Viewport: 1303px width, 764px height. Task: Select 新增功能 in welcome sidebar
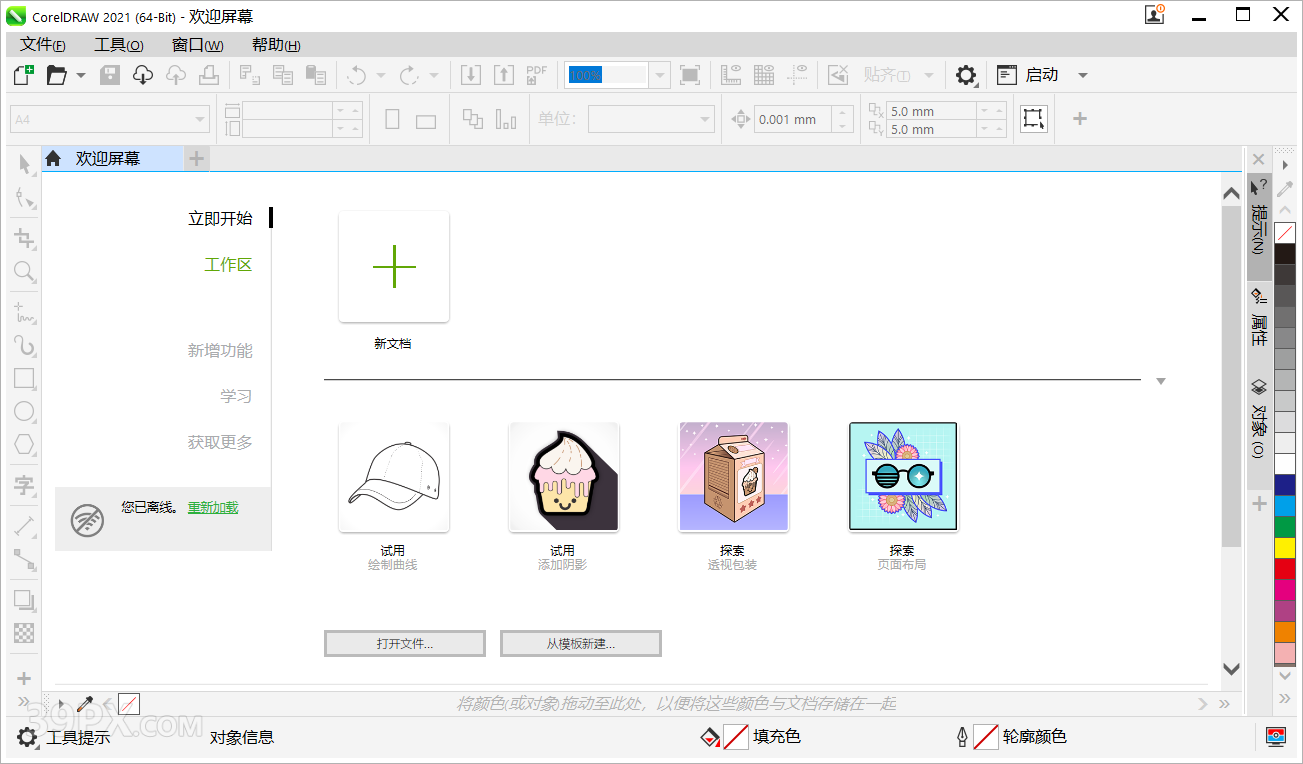click(220, 350)
